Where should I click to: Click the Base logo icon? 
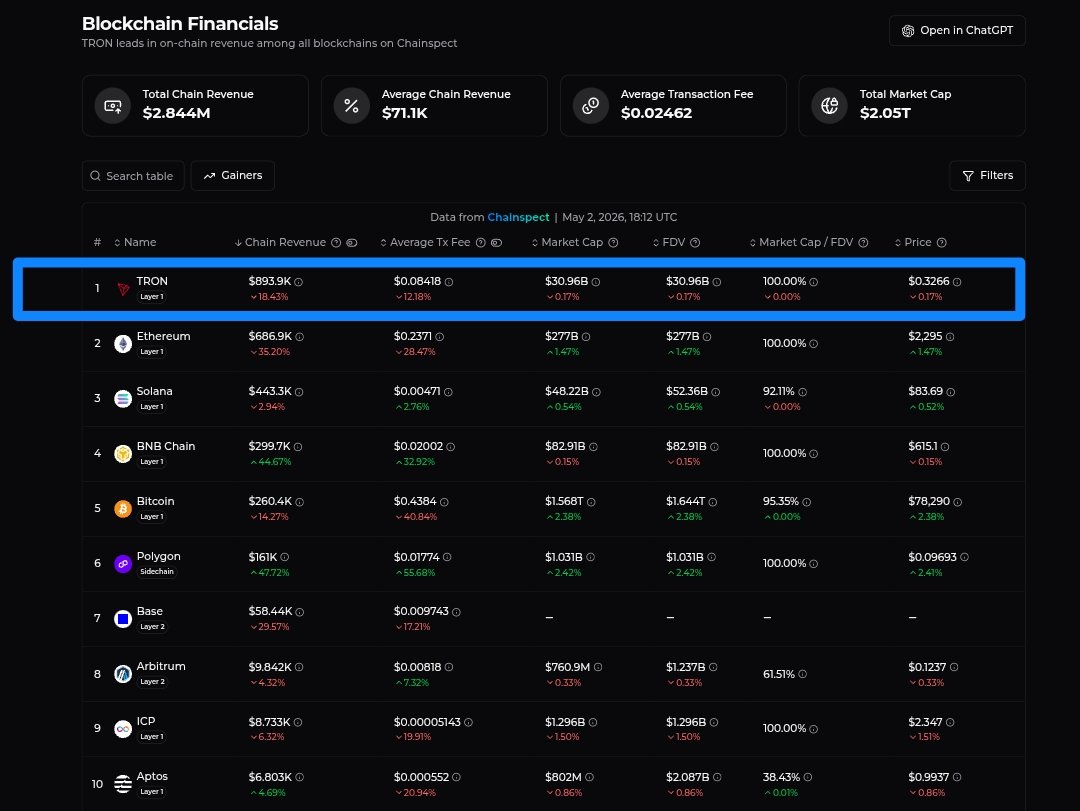point(123,619)
